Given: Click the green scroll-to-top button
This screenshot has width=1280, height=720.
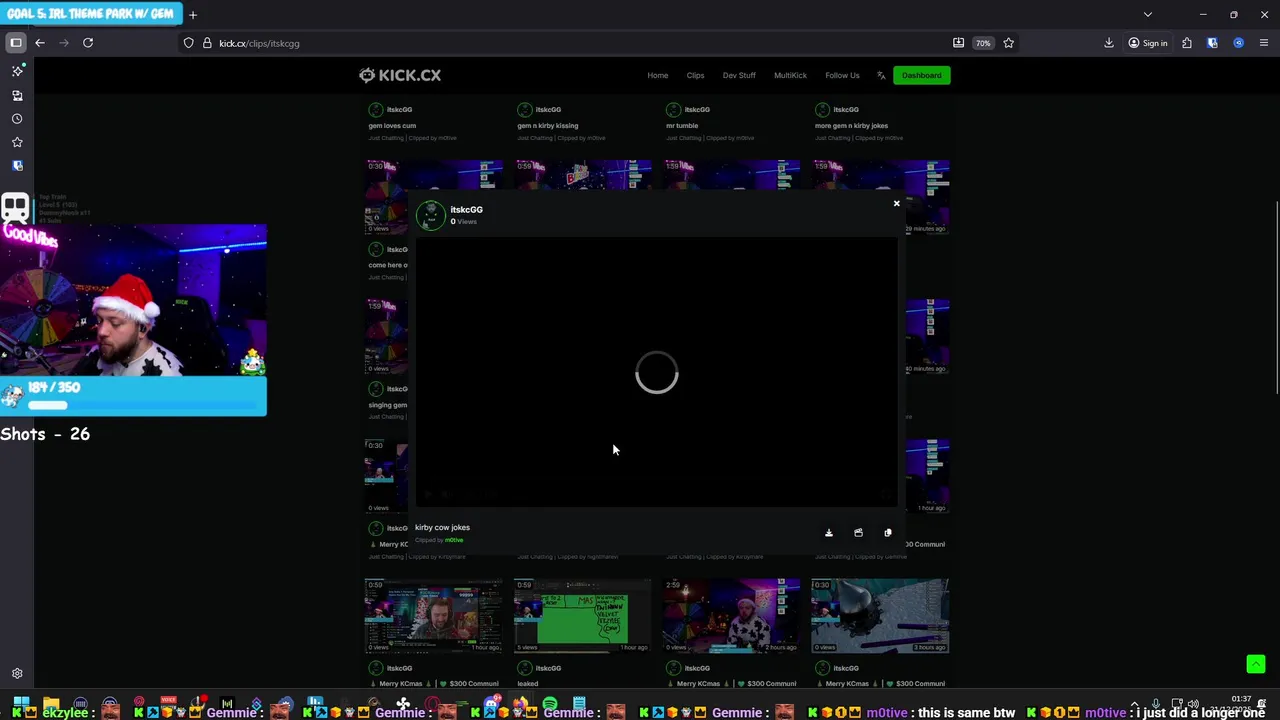Looking at the screenshot, I should tap(1256, 664).
